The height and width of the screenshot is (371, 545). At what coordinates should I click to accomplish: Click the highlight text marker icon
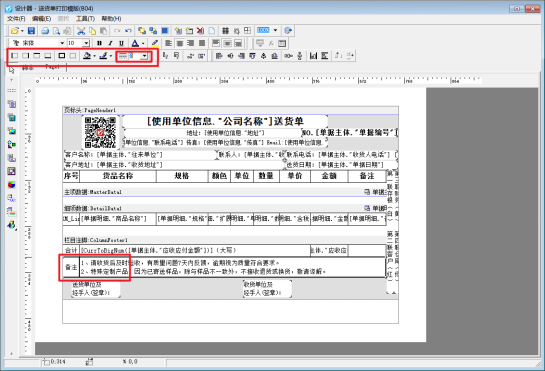tap(155, 43)
